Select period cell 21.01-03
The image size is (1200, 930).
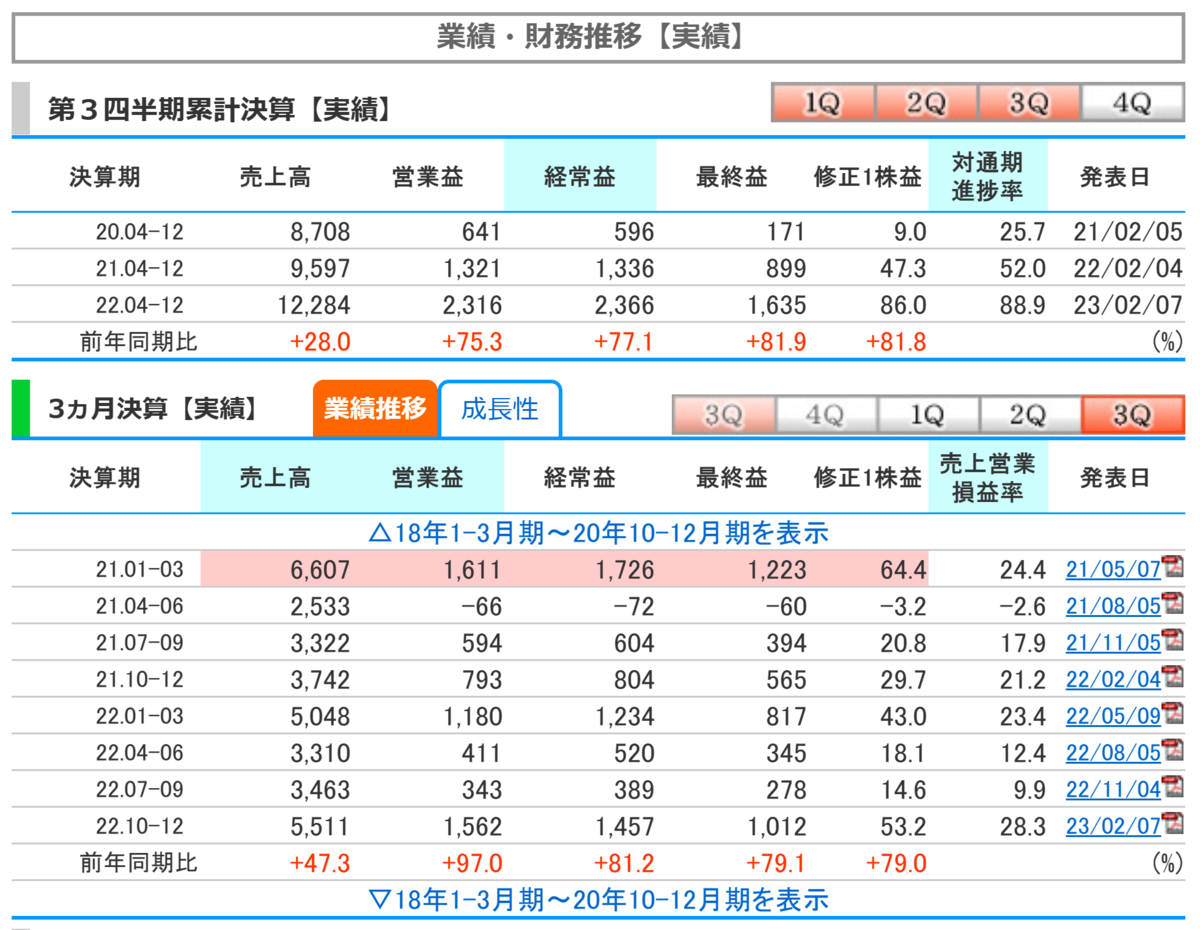click(140, 569)
